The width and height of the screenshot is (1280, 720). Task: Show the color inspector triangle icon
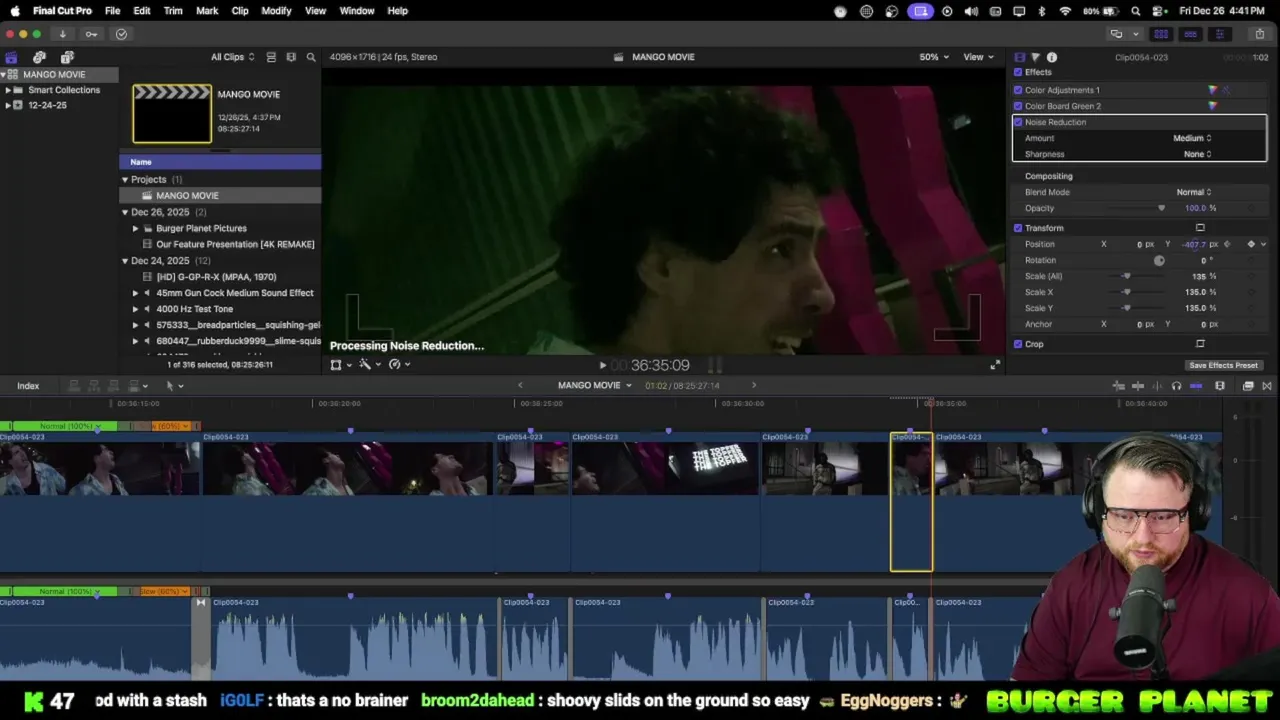[x=1035, y=57]
